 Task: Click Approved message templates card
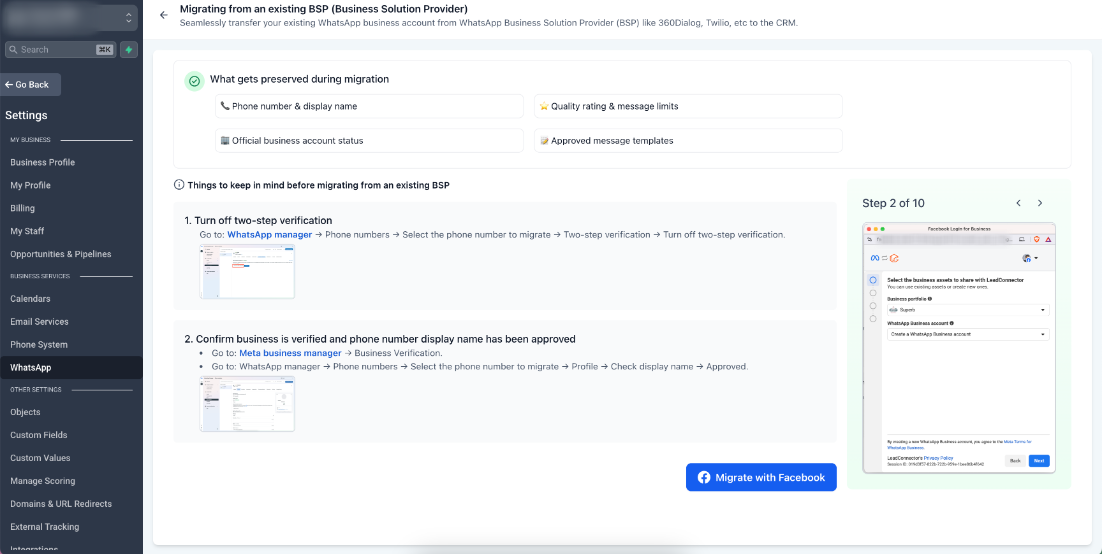[688, 141]
